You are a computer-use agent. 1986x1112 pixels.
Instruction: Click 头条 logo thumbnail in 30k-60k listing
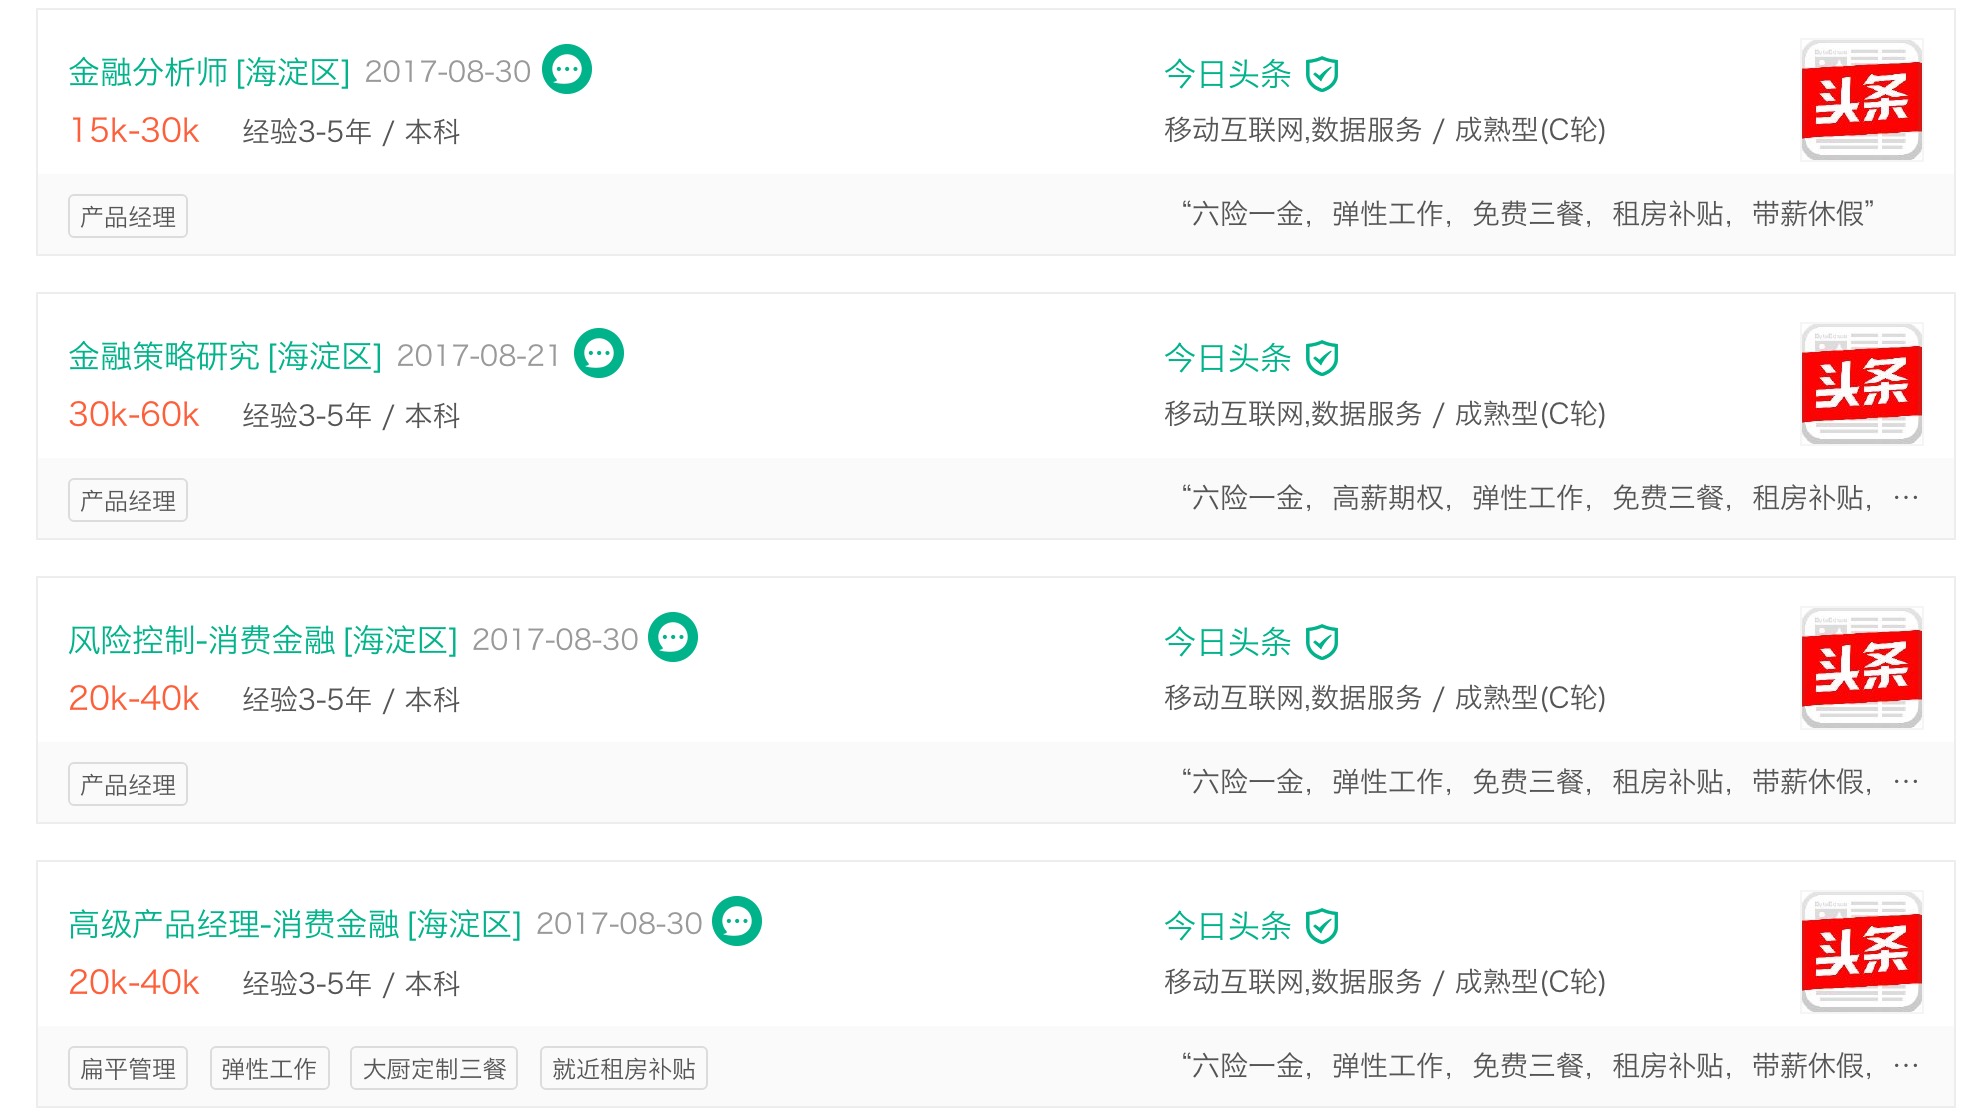click(x=1861, y=384)
